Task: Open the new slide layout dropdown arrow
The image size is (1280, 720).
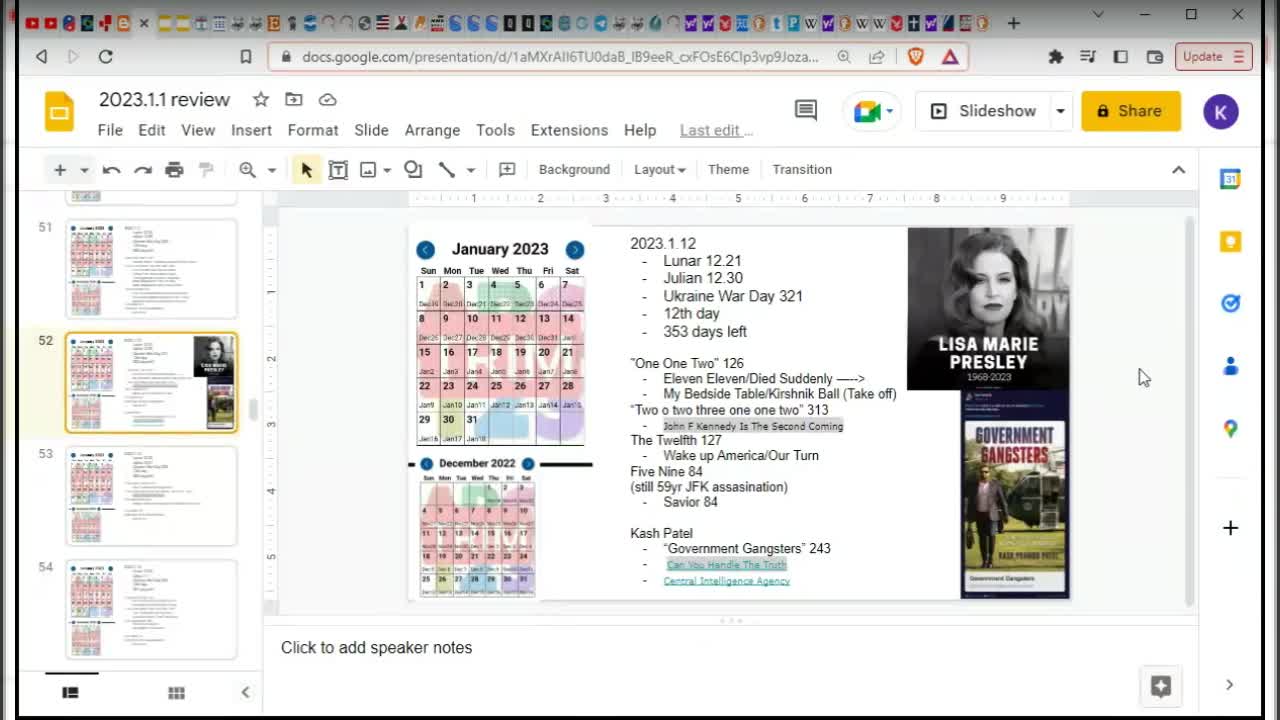Action: pyautogui.click(x=84, y=170)
